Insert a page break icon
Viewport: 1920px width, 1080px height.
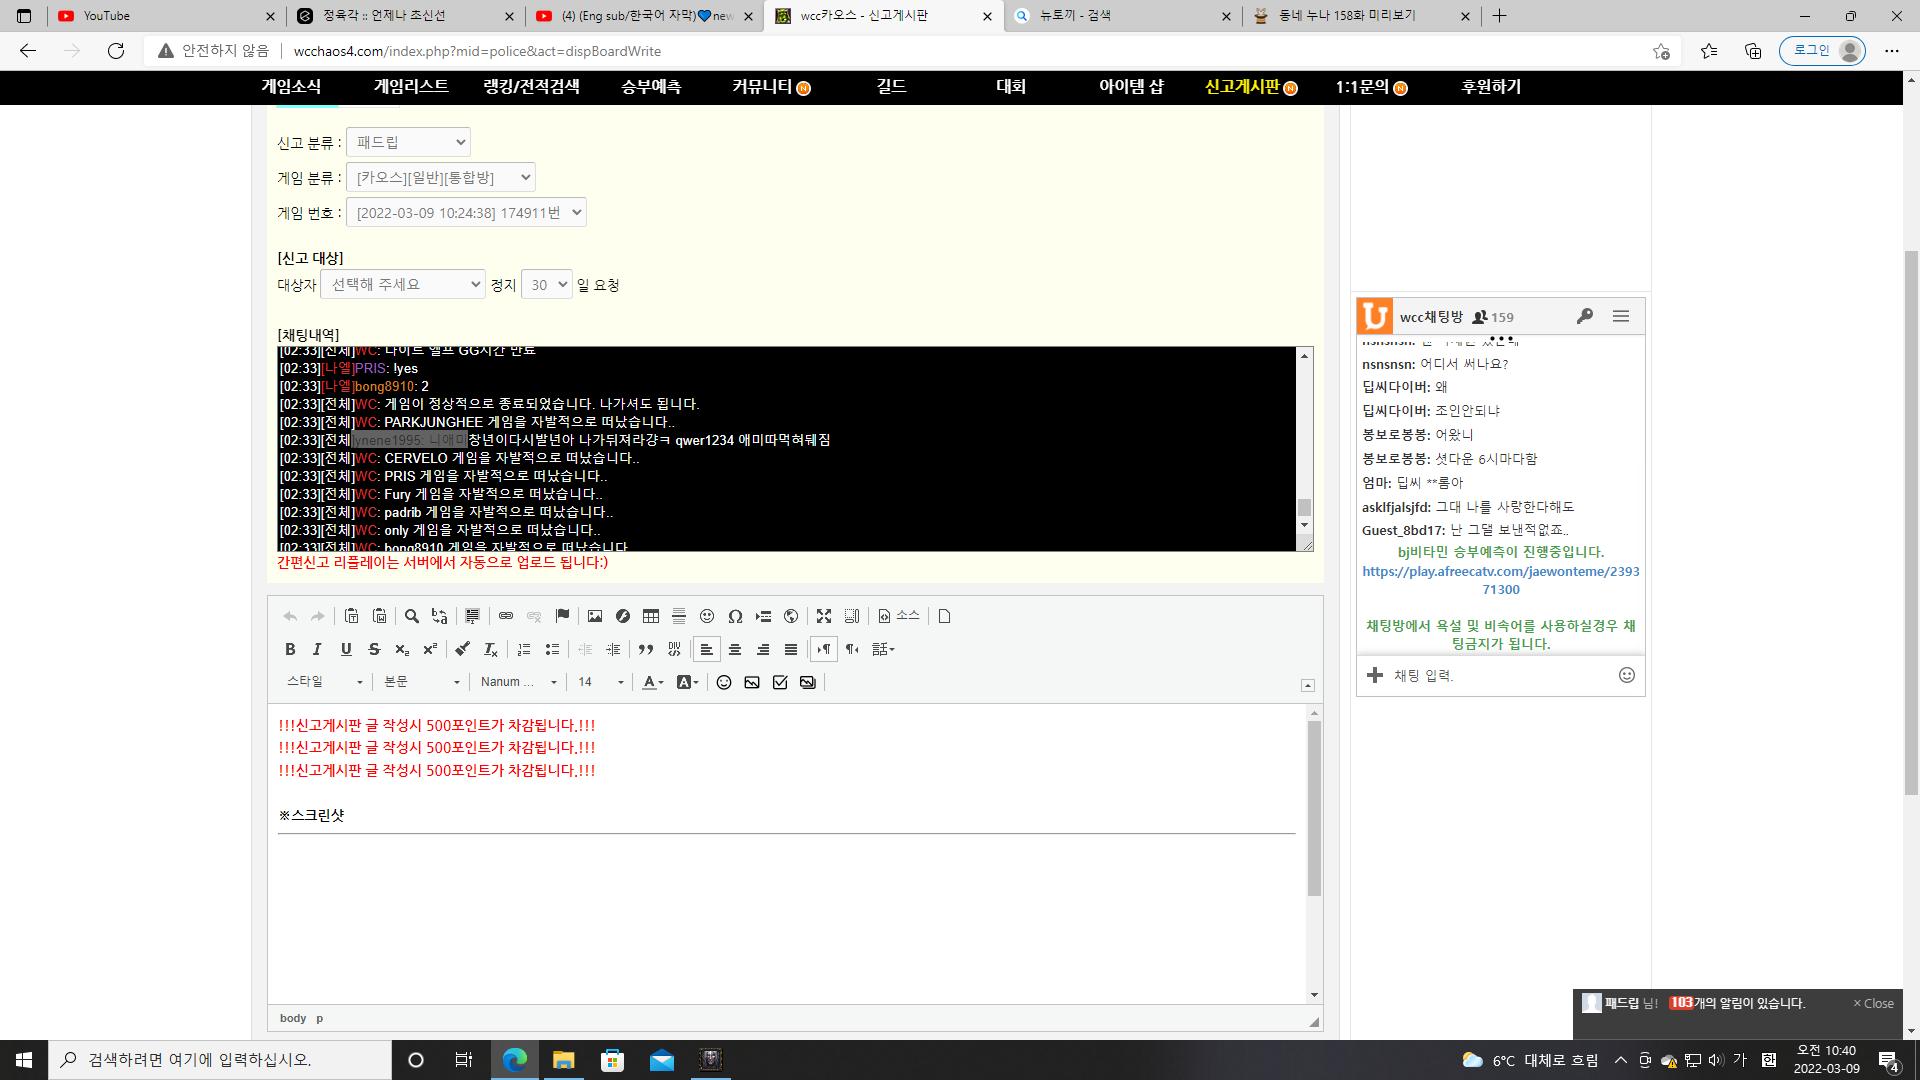tap(763, 616)
